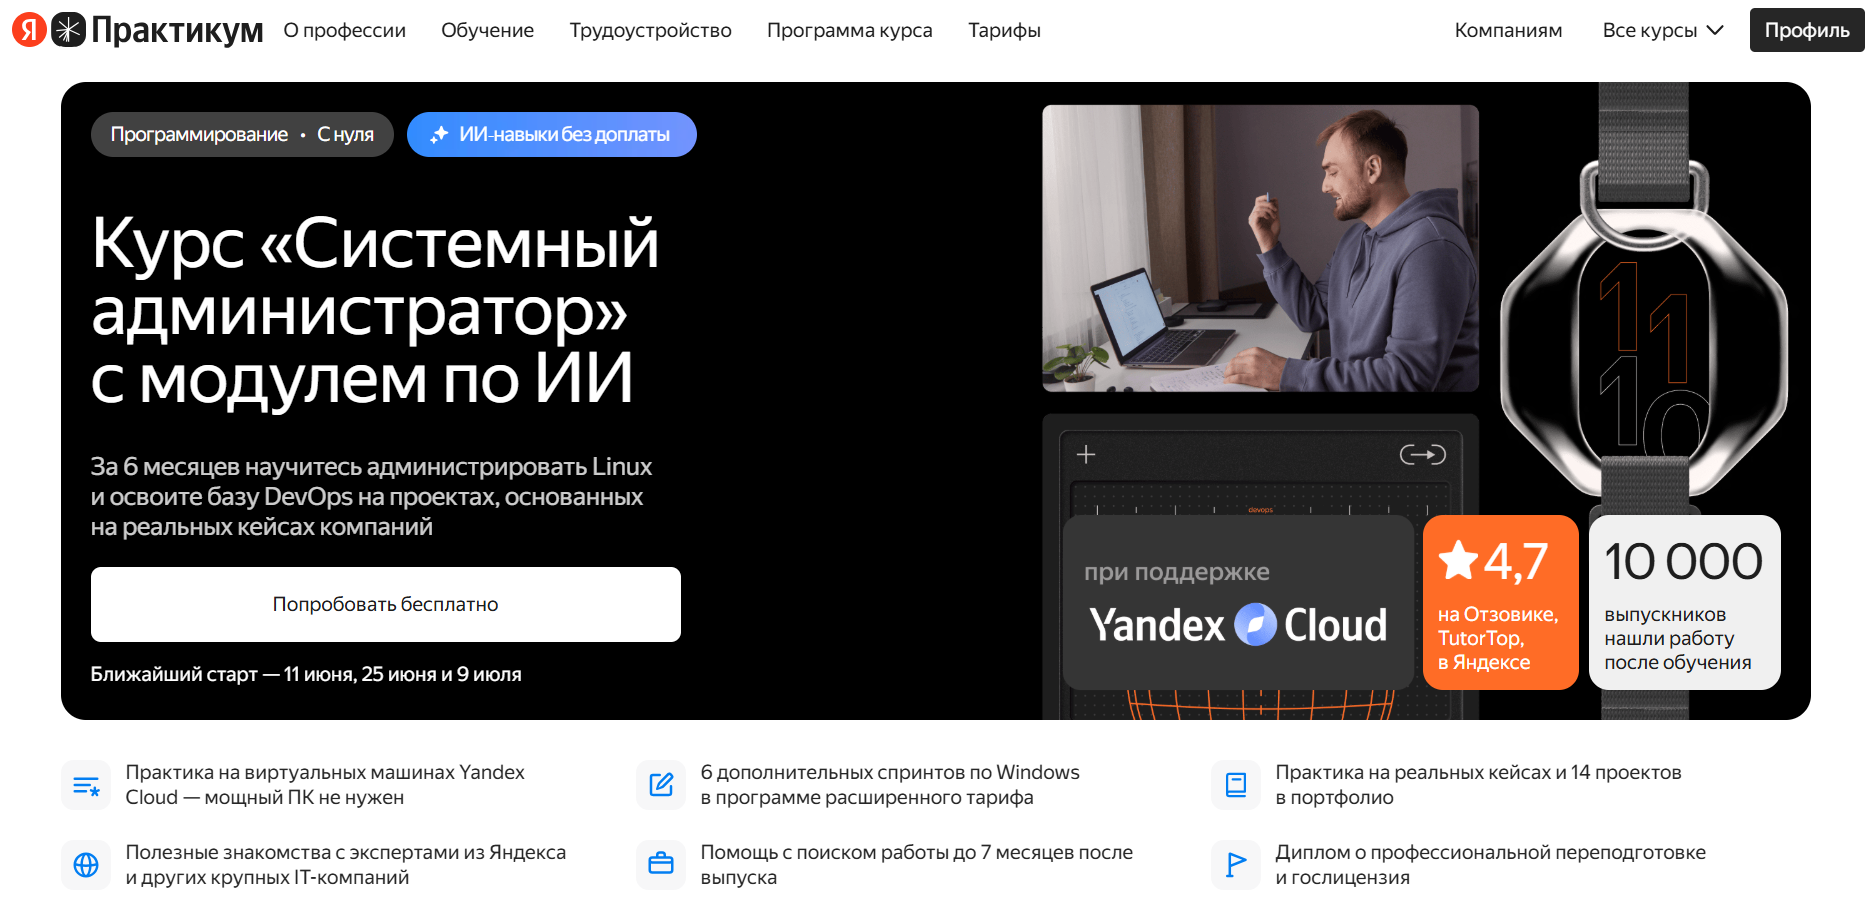The height and width of the screenshot is (909, 1873).
Task: Click the briefcase icon beside job search help
Action: (661, 865)
